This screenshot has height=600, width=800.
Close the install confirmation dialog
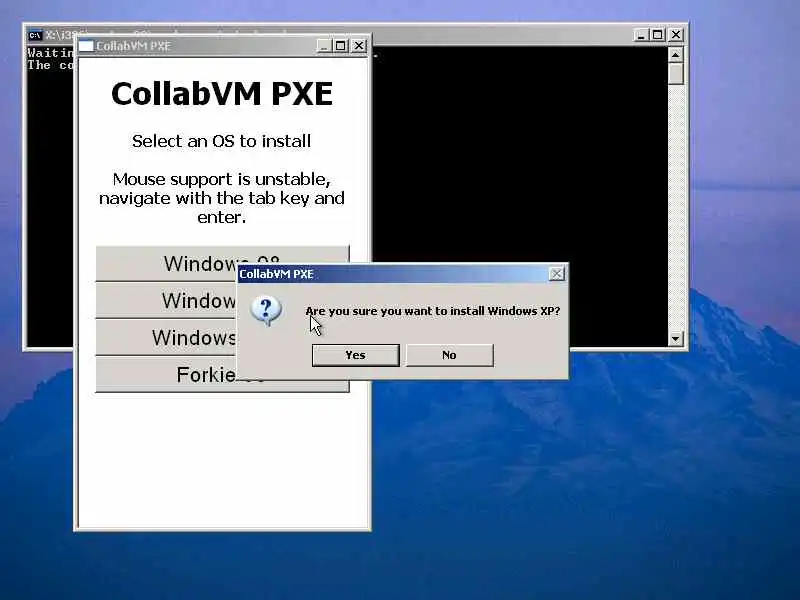(x=557, y=274)
